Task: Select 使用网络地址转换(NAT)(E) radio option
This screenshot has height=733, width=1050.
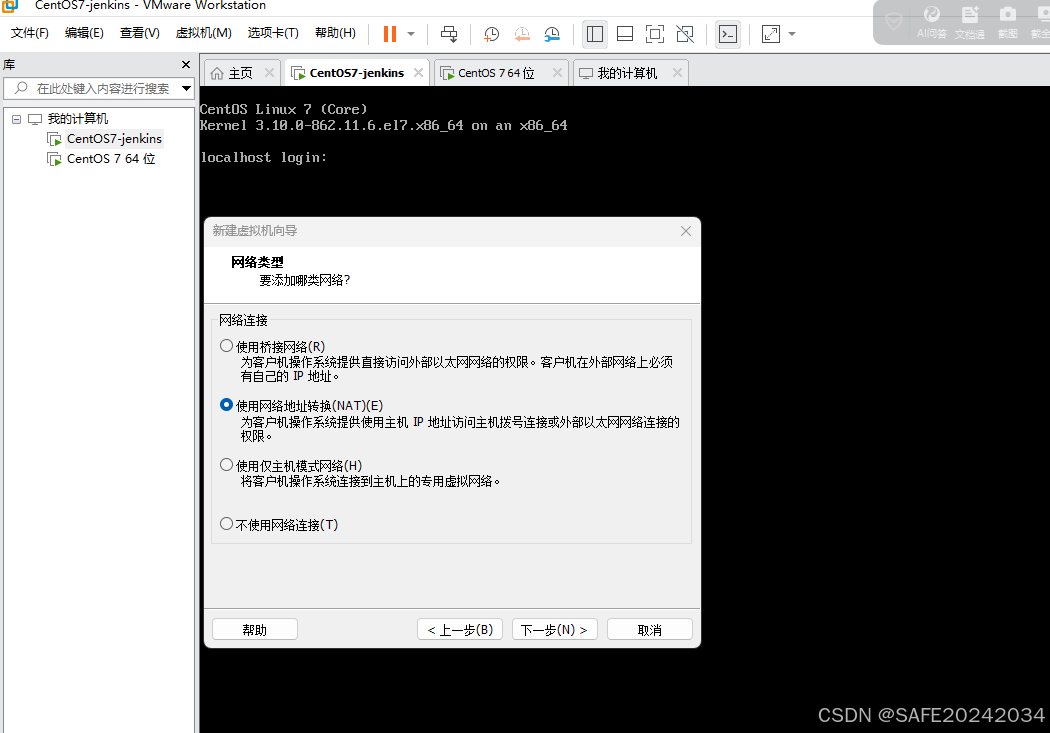Action: point(226,405)
